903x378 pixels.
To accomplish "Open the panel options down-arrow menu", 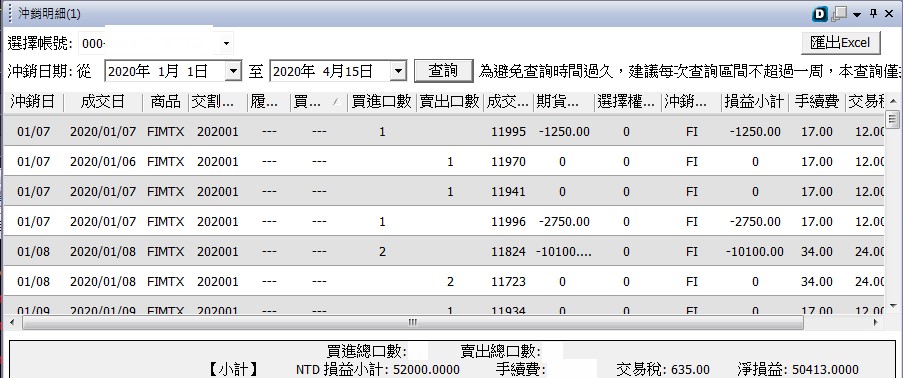I will [857, 14].
